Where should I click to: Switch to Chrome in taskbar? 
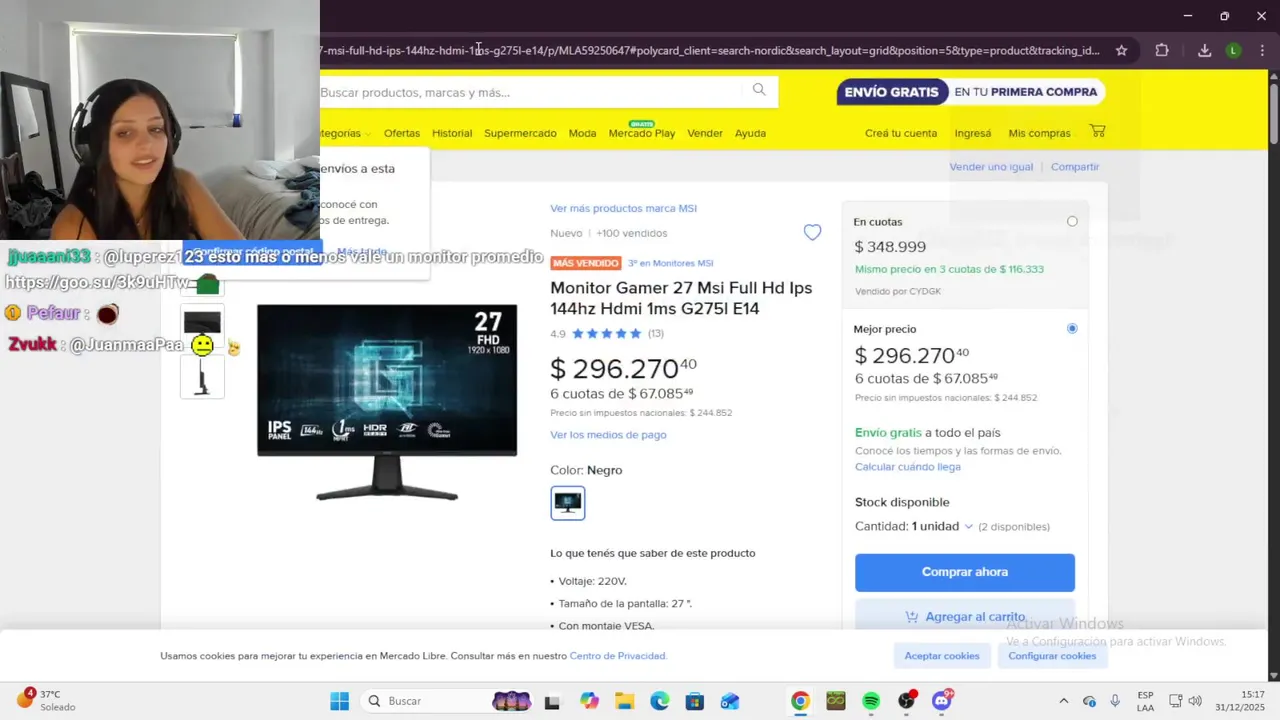[800, 701]
